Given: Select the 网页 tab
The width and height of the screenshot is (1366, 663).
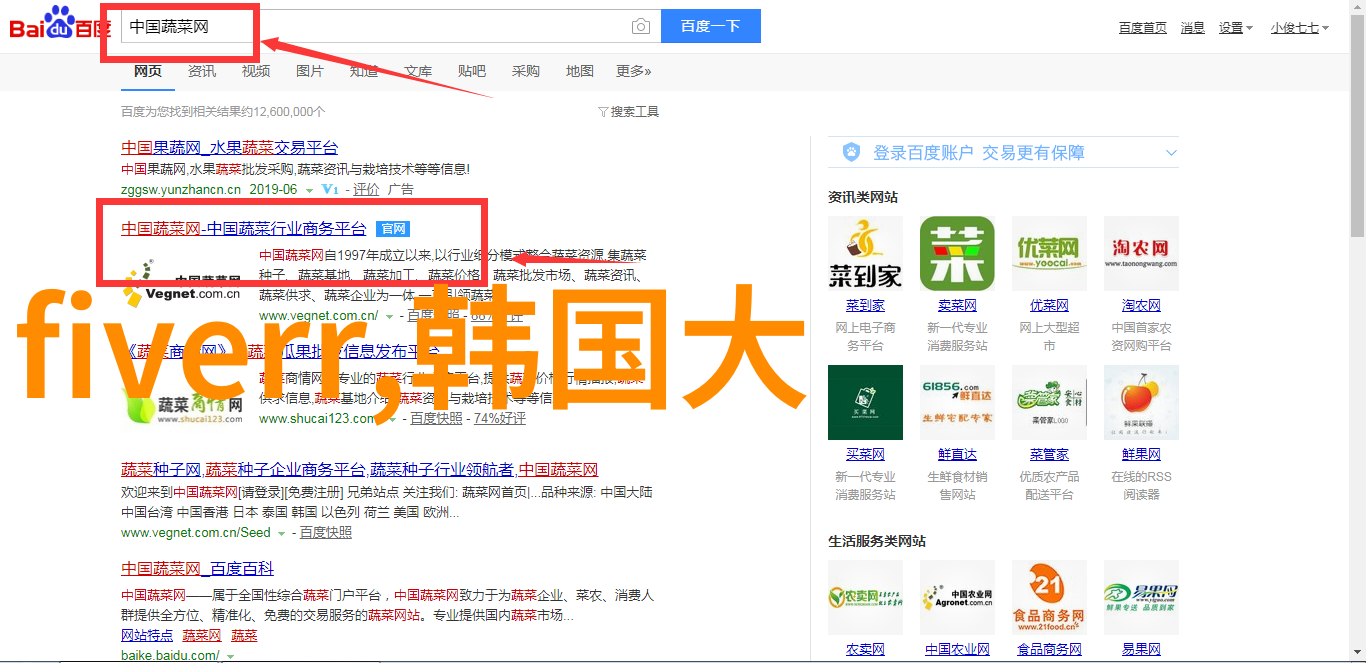Looking at the screenshot, I should tap(148, 71).
